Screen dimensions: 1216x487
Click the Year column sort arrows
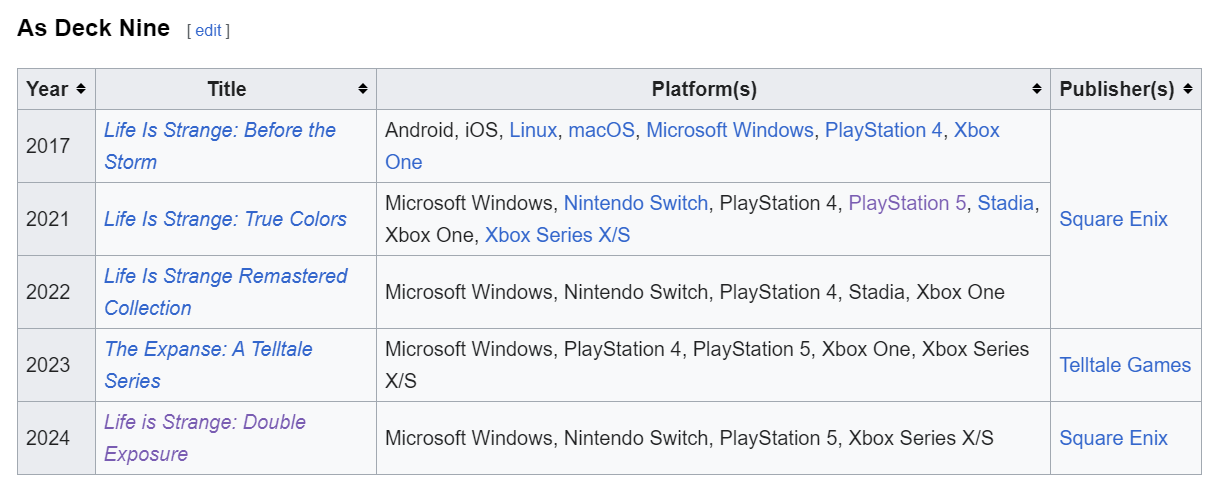(x=81, y=89)
